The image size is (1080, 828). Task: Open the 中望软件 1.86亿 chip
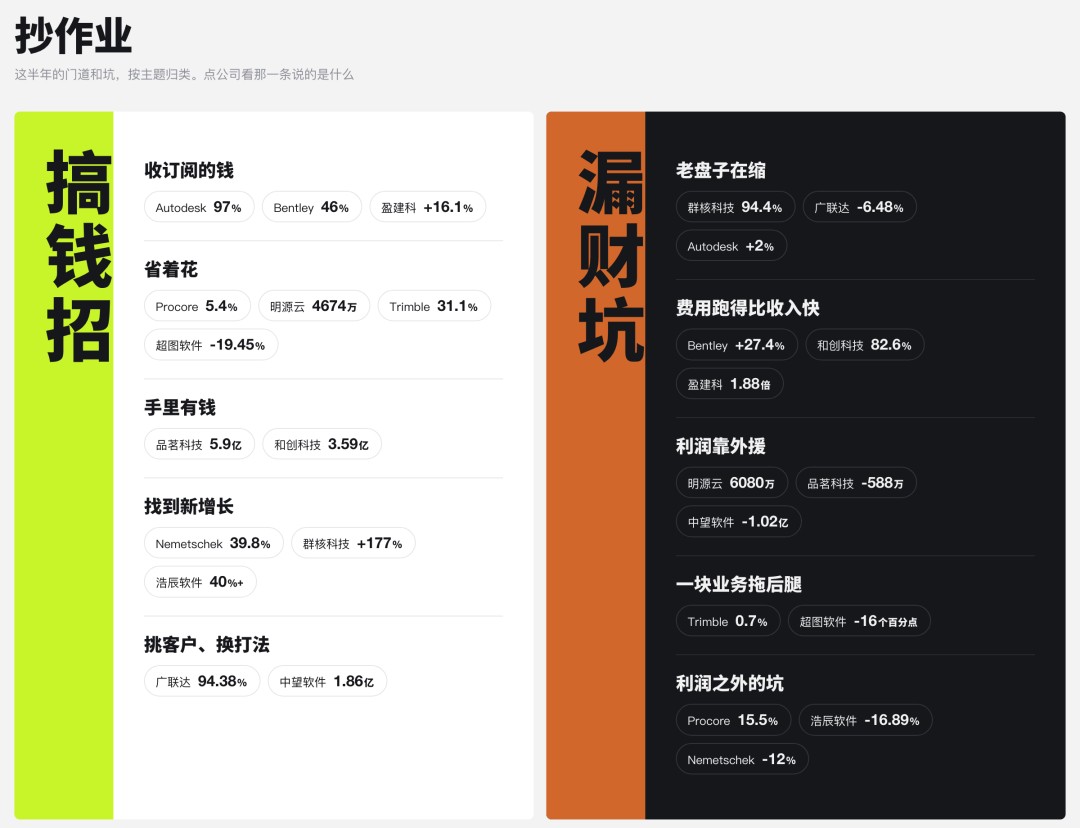(327, 681)
